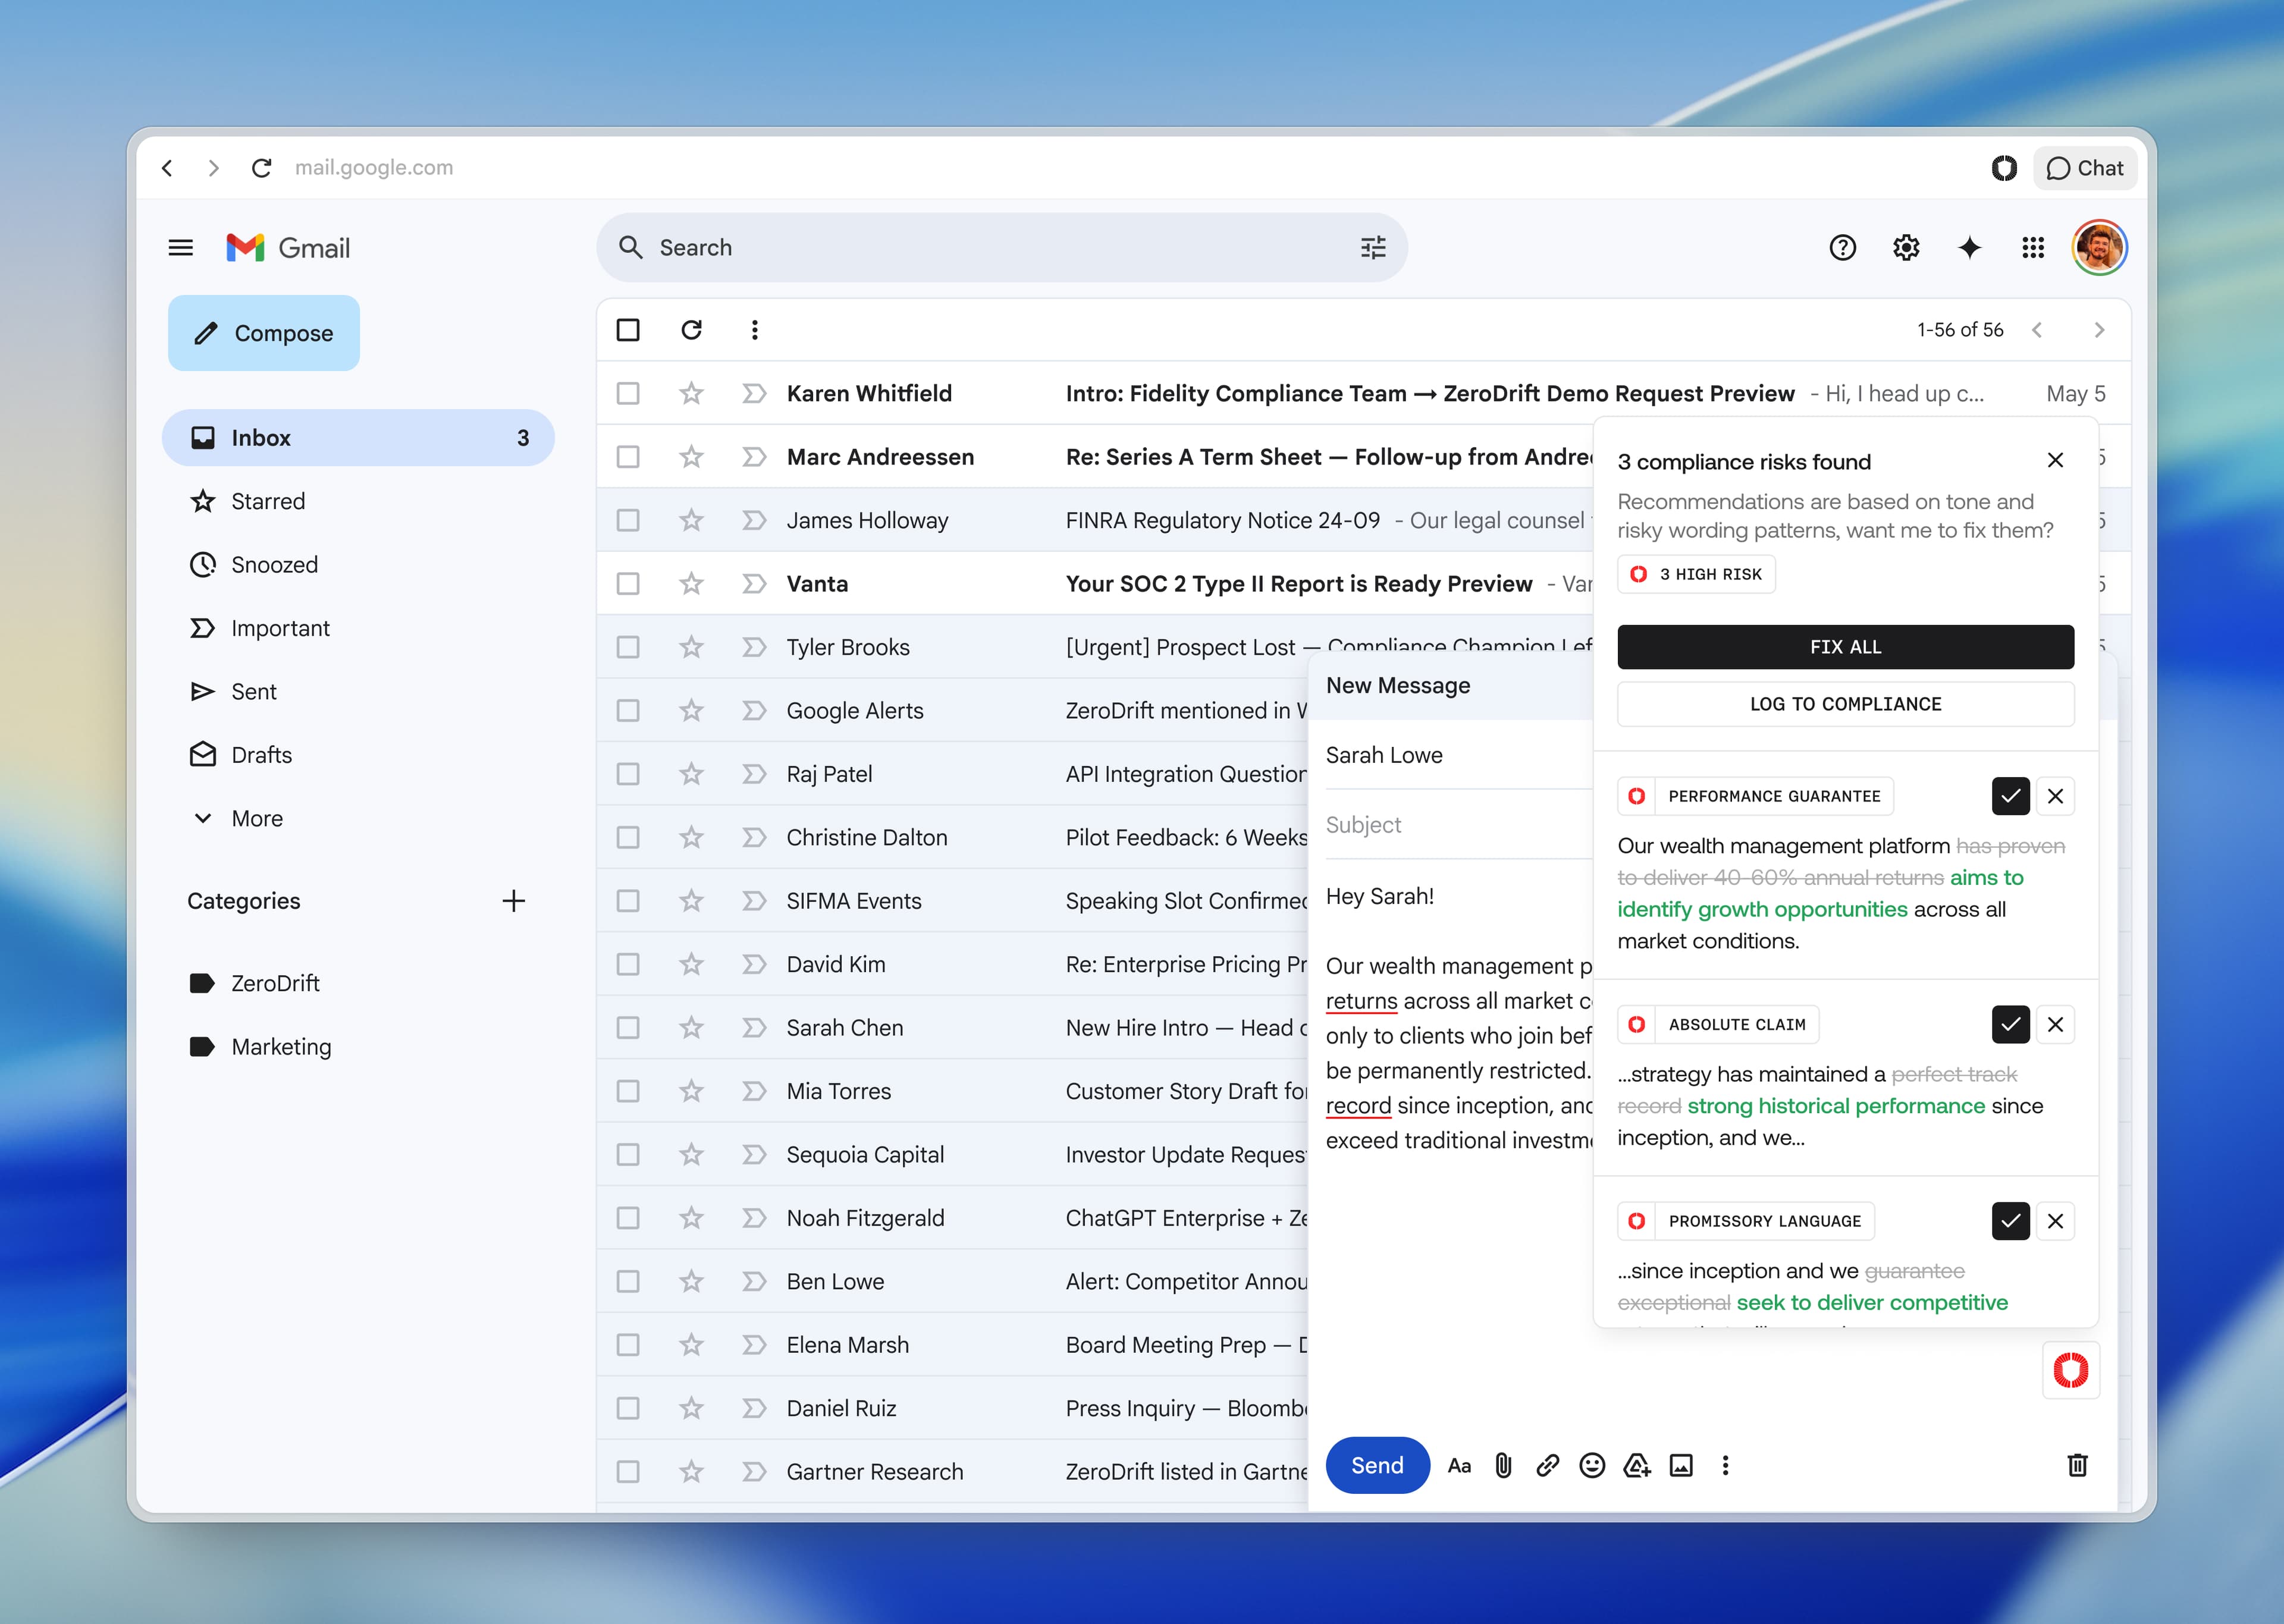This screenshot has height=1624, width=2284.
Task: Mark the SIFMA Events email as important
Action: point(754,901)
